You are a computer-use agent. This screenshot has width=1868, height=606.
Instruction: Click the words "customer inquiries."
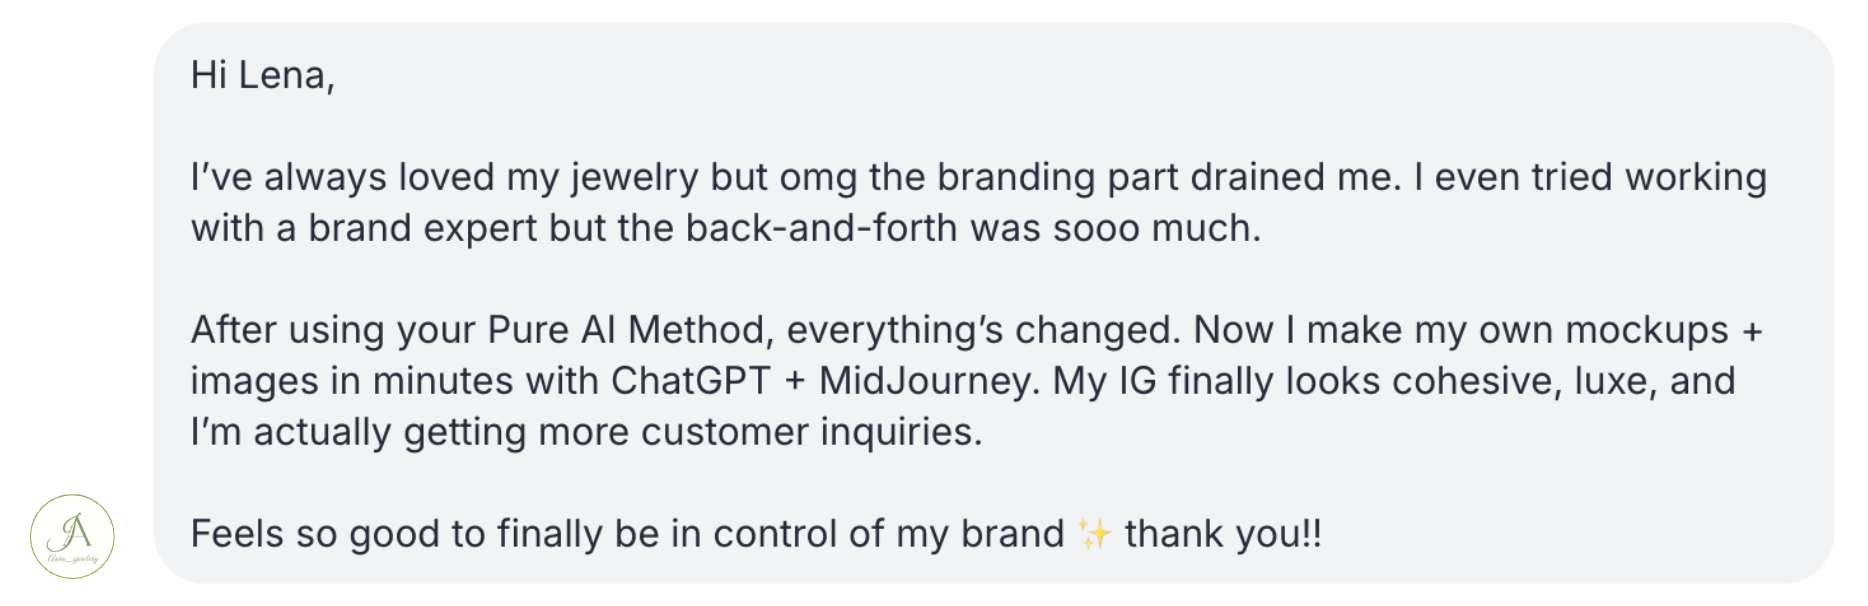click(812, 432)
